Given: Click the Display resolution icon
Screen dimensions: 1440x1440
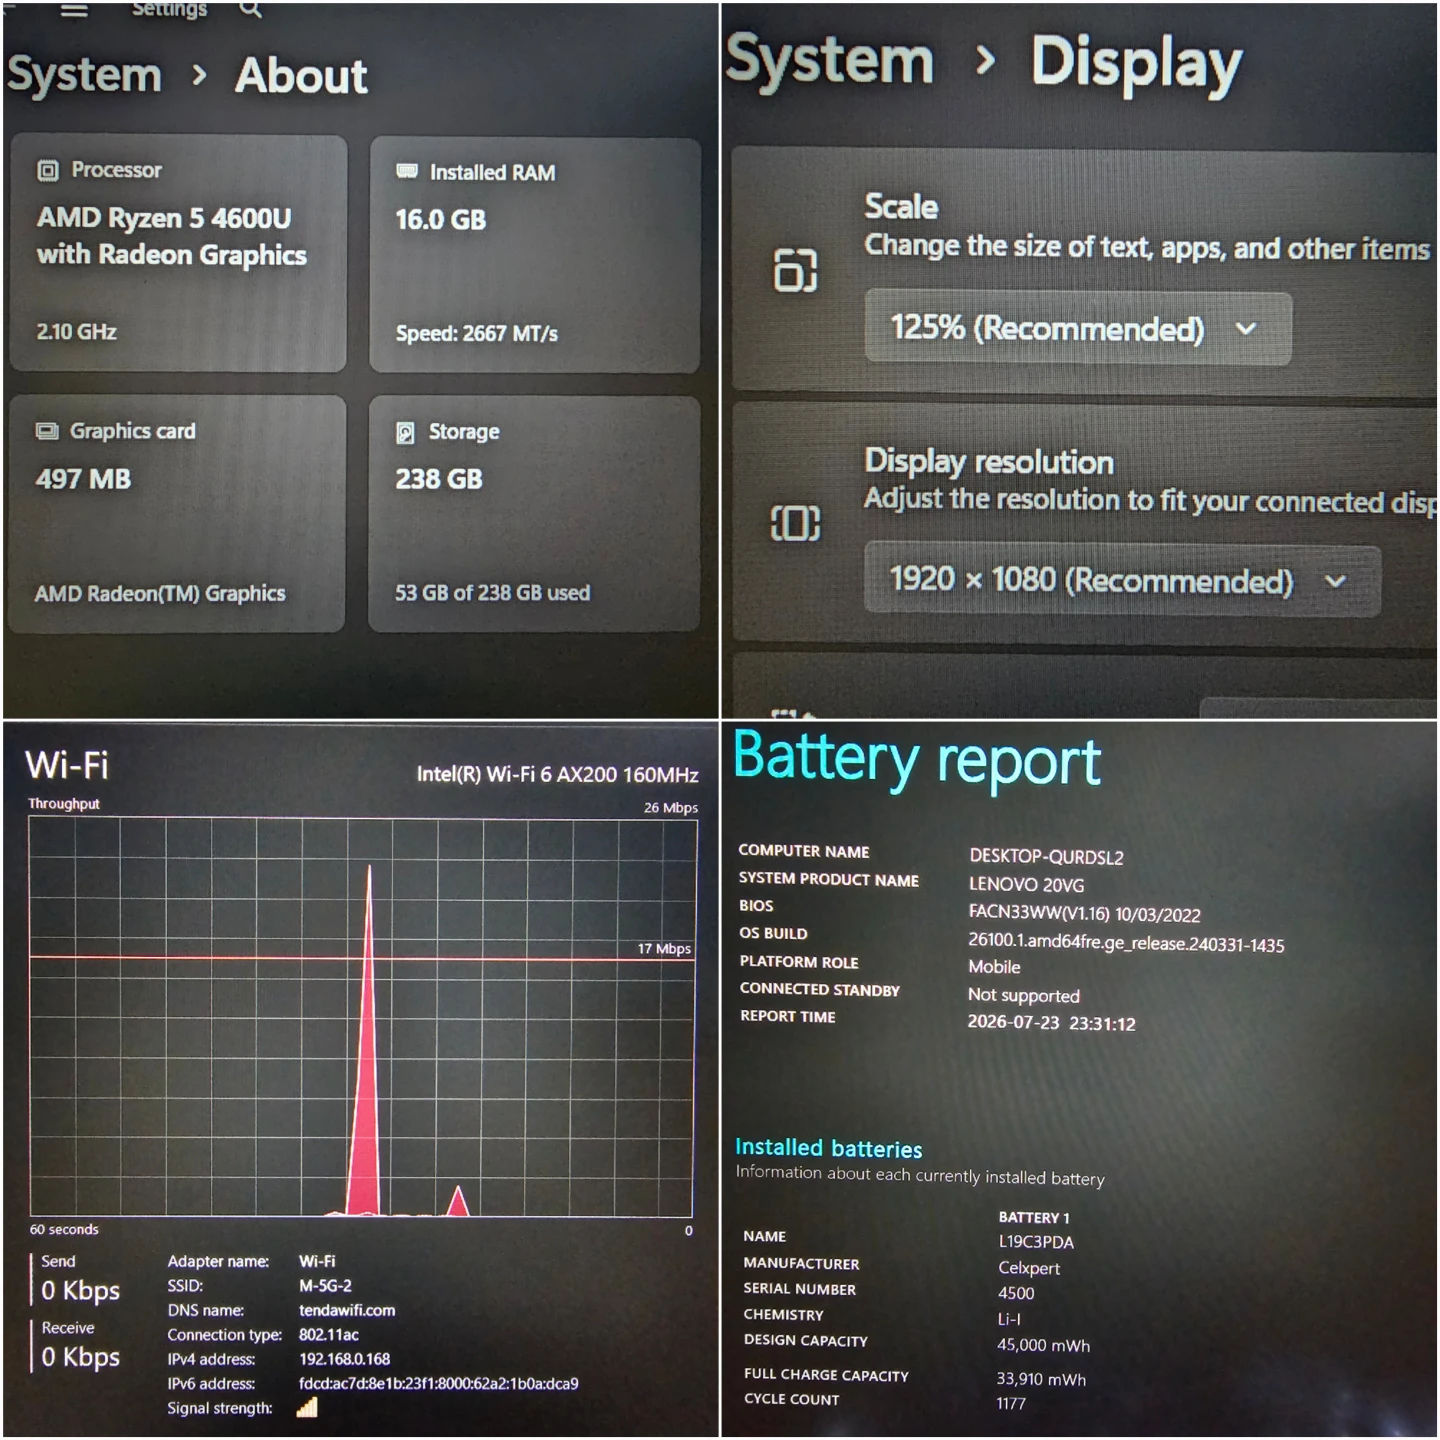Looking at the screenshot, I should tap(795, 522).
